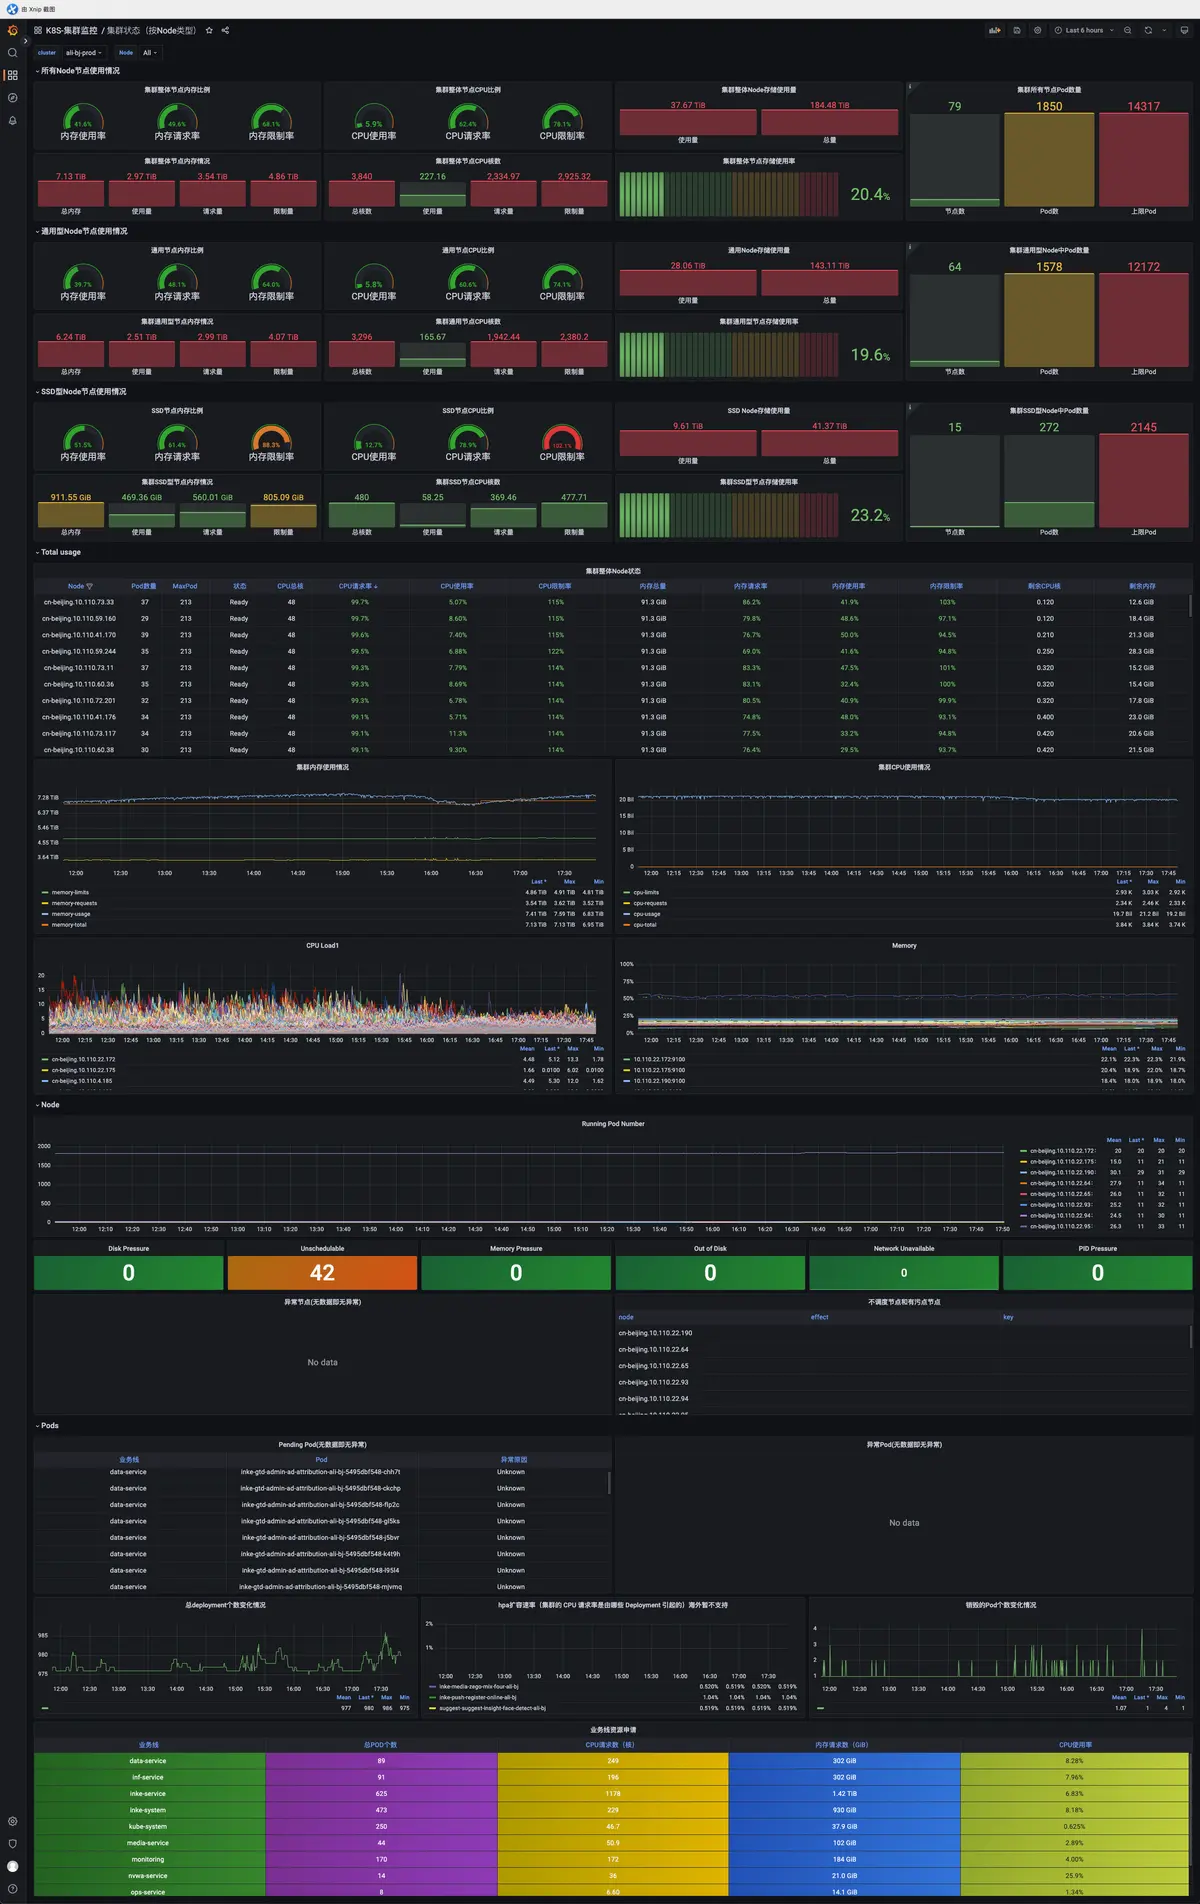This screenshot has width=1200, height=1904.
Task: Collapse the SSD型Node节点使用情况 row
Action: coord(81,392)
